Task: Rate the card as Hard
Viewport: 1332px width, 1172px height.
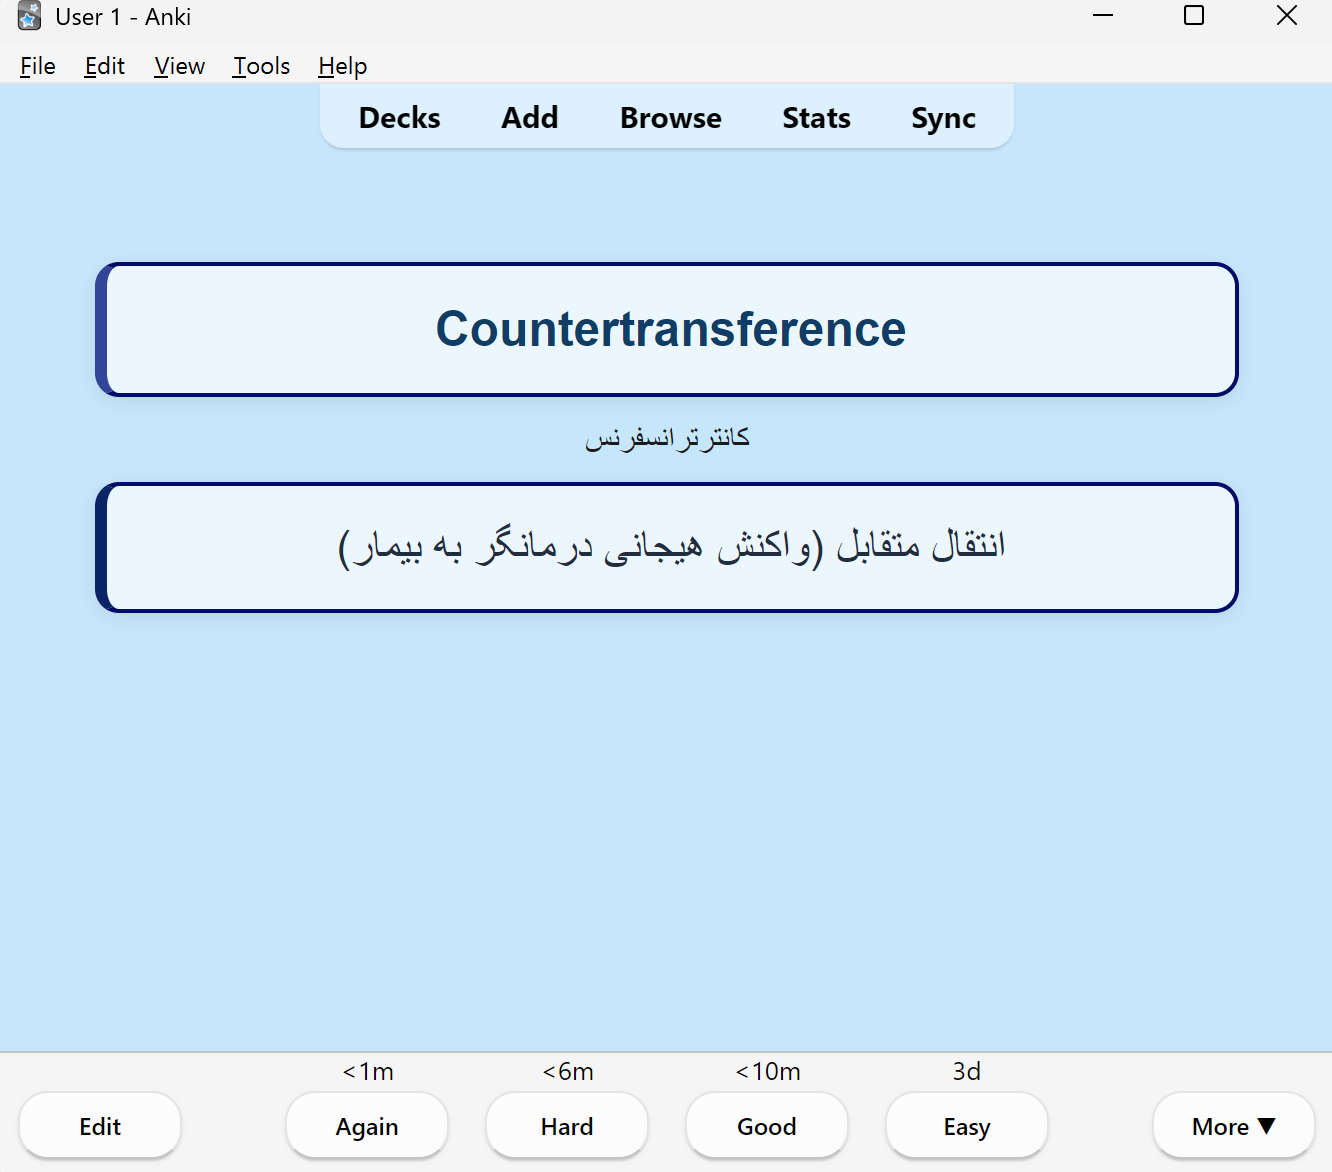Action: pos(567,1126)
